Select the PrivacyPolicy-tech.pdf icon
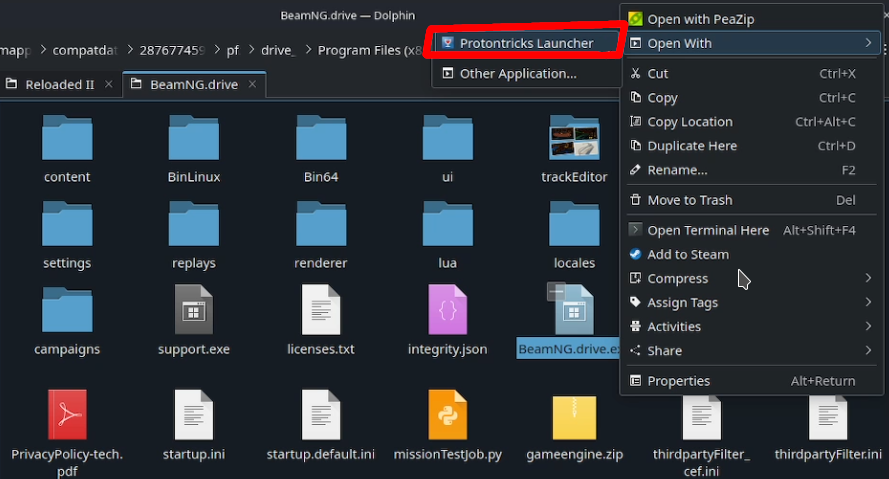 (67, 414)
